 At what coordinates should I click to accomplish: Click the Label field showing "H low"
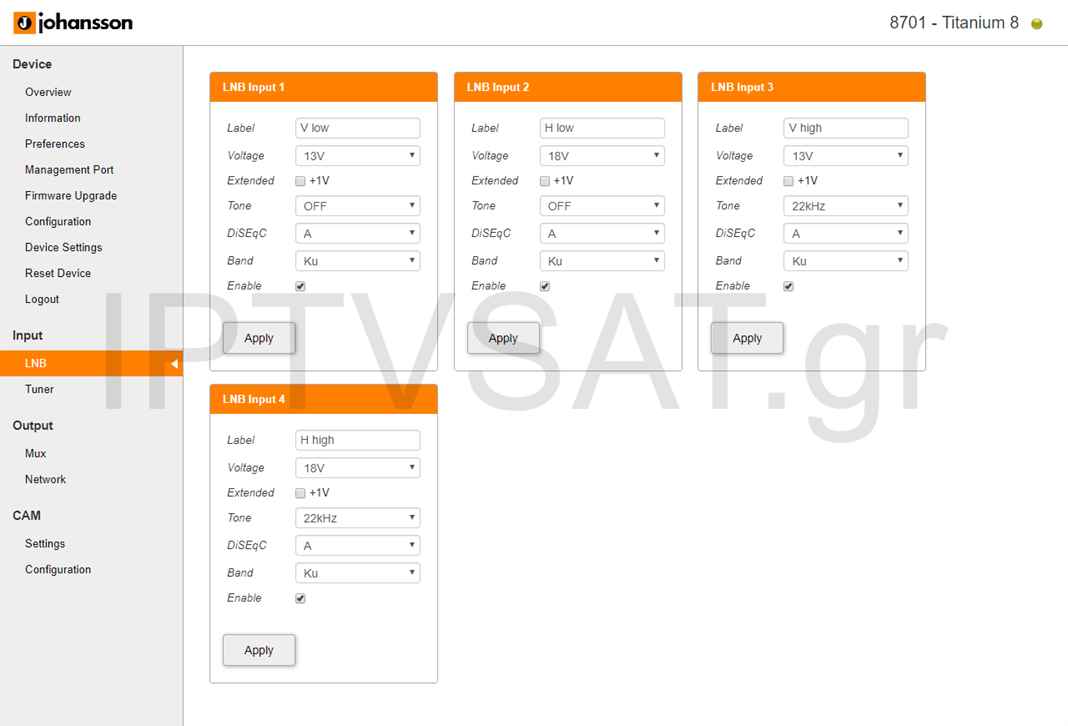601,128
